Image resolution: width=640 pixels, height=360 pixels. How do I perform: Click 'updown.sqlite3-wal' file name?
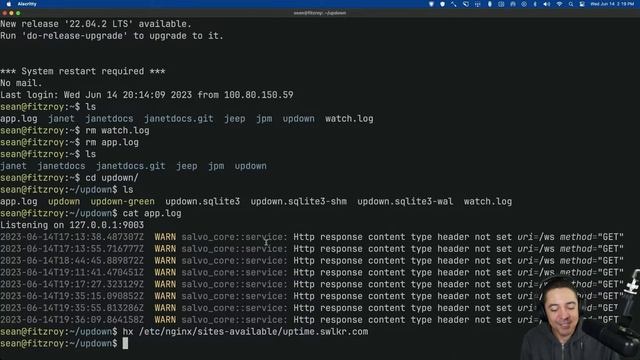405,201
